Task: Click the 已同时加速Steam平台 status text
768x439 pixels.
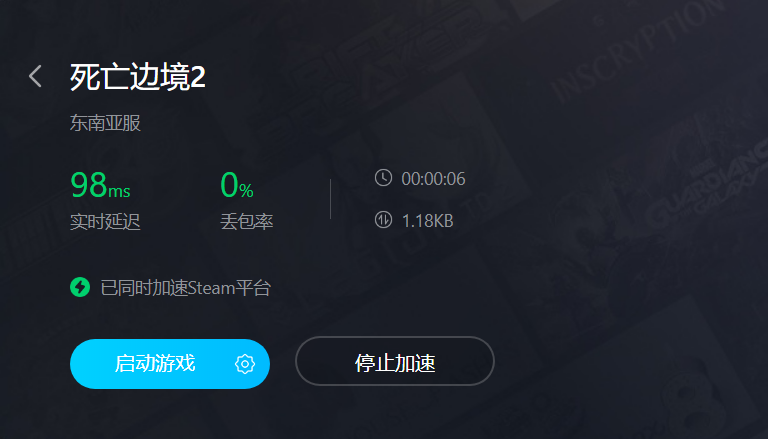Action: 186,288
